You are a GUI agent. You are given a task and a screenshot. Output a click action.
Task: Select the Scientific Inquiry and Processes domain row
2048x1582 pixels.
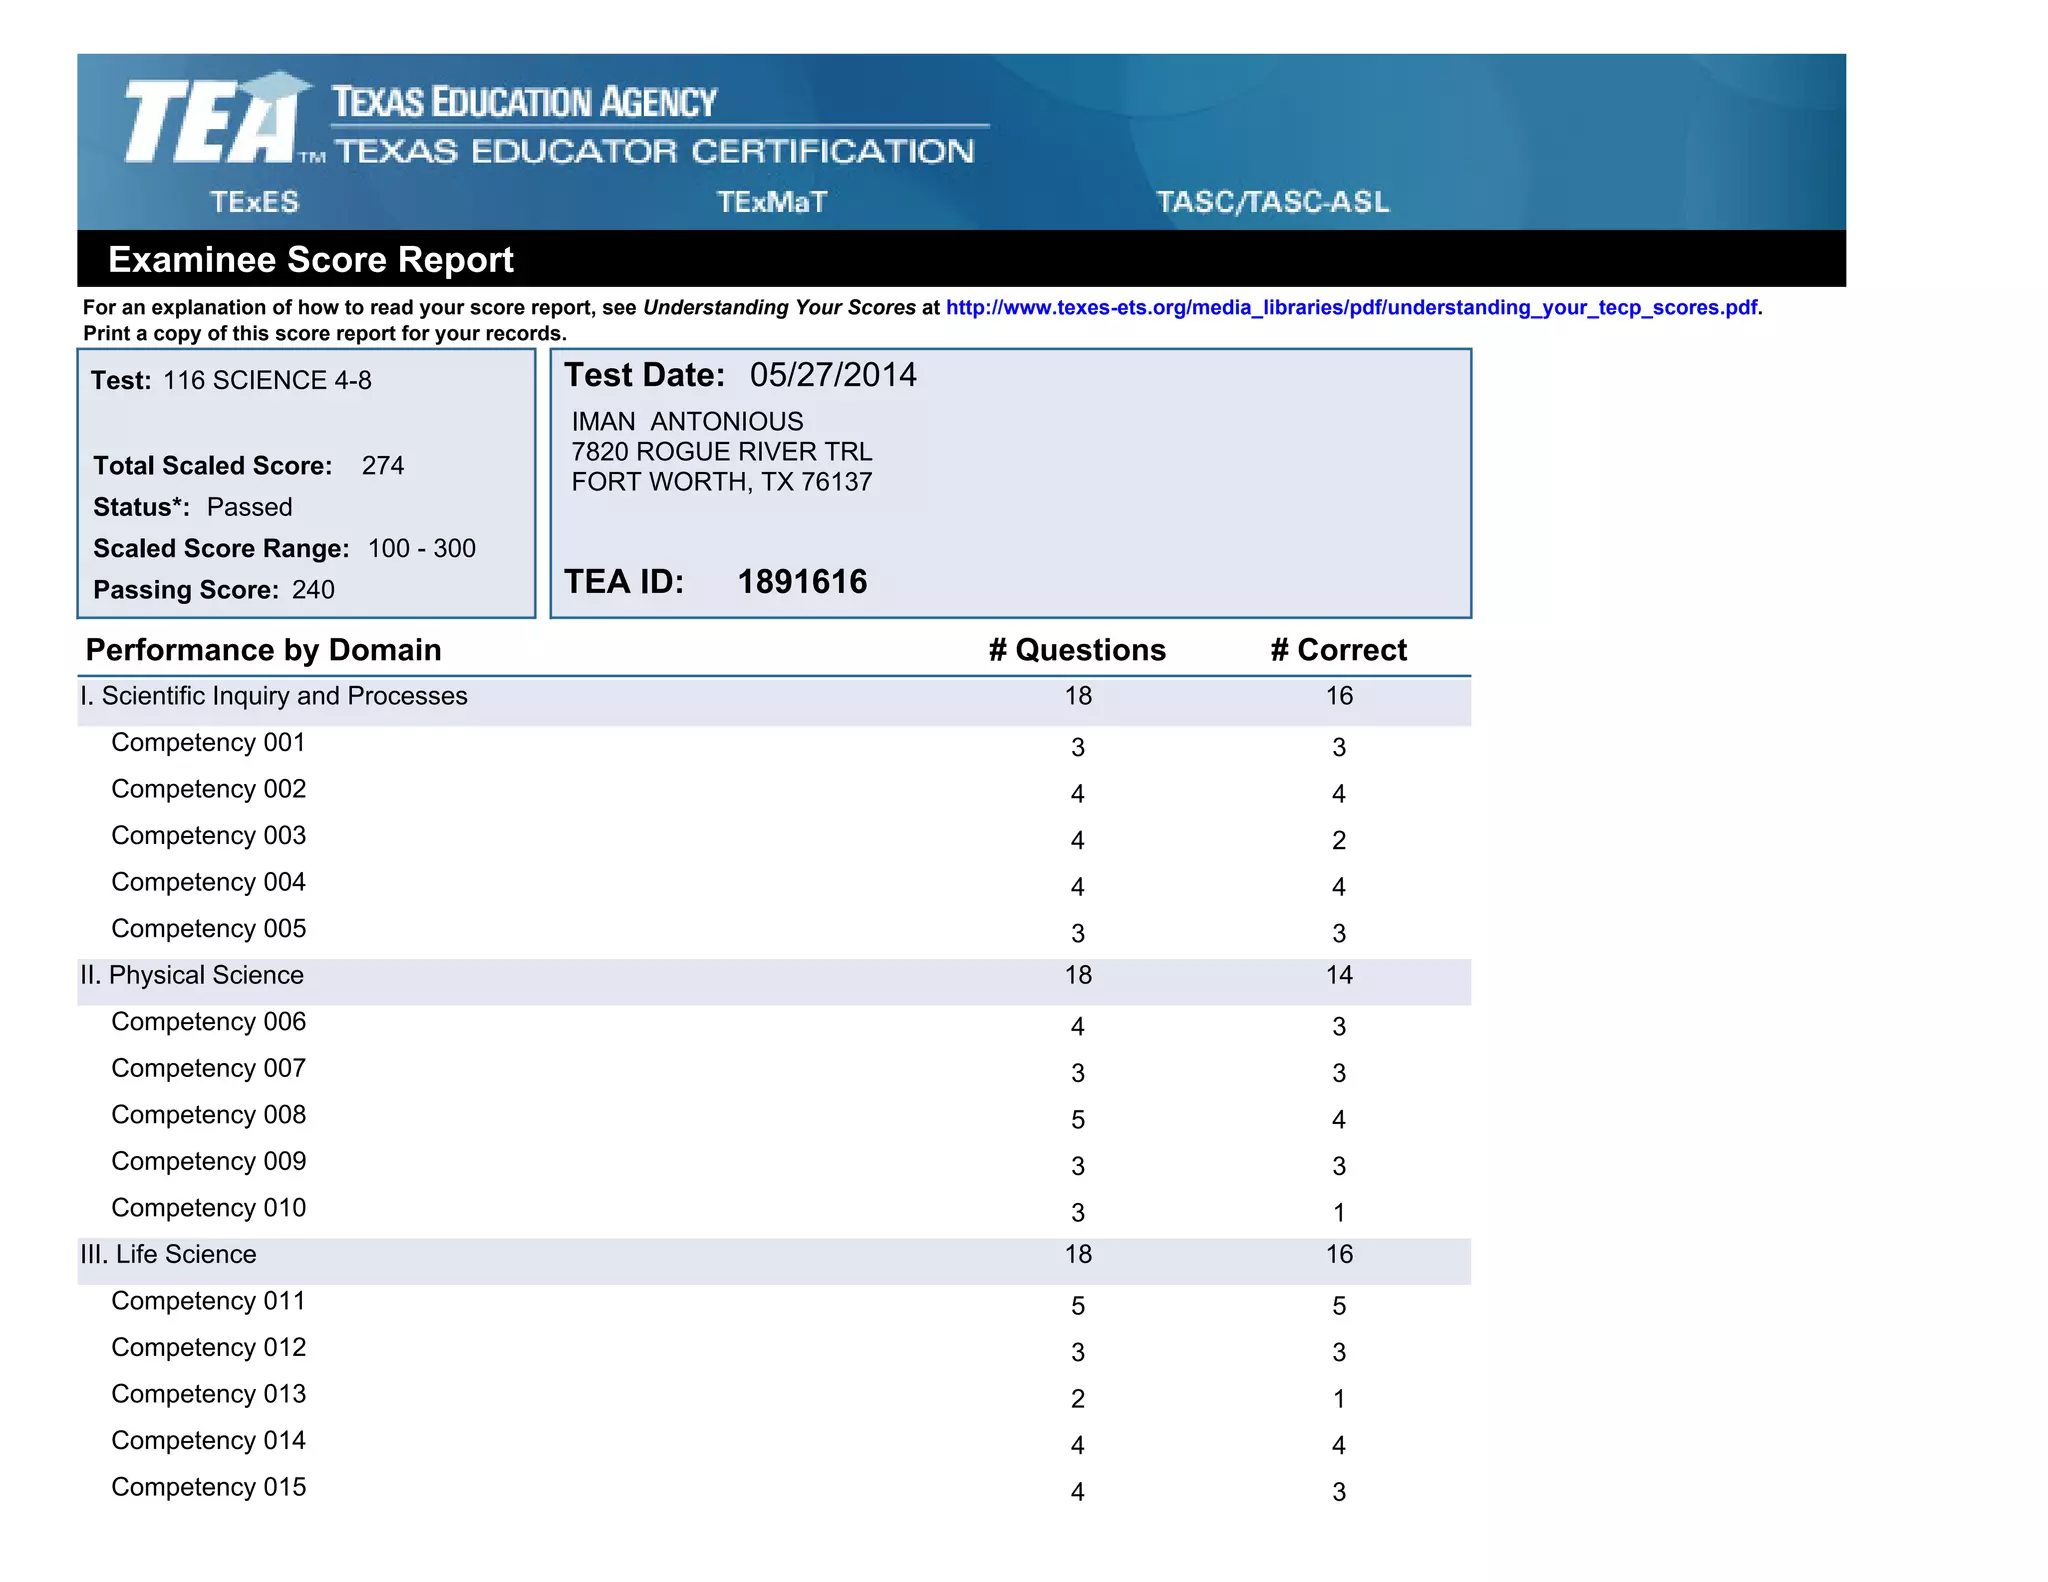(x=274, y=697)
